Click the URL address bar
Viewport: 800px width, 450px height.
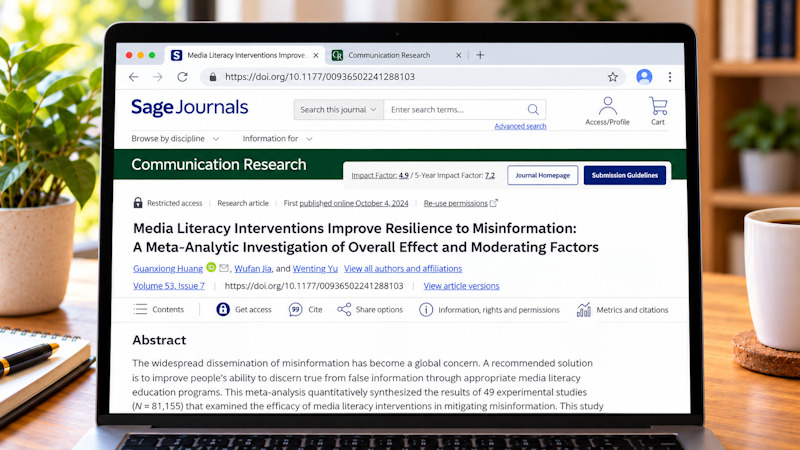point(413,77)
